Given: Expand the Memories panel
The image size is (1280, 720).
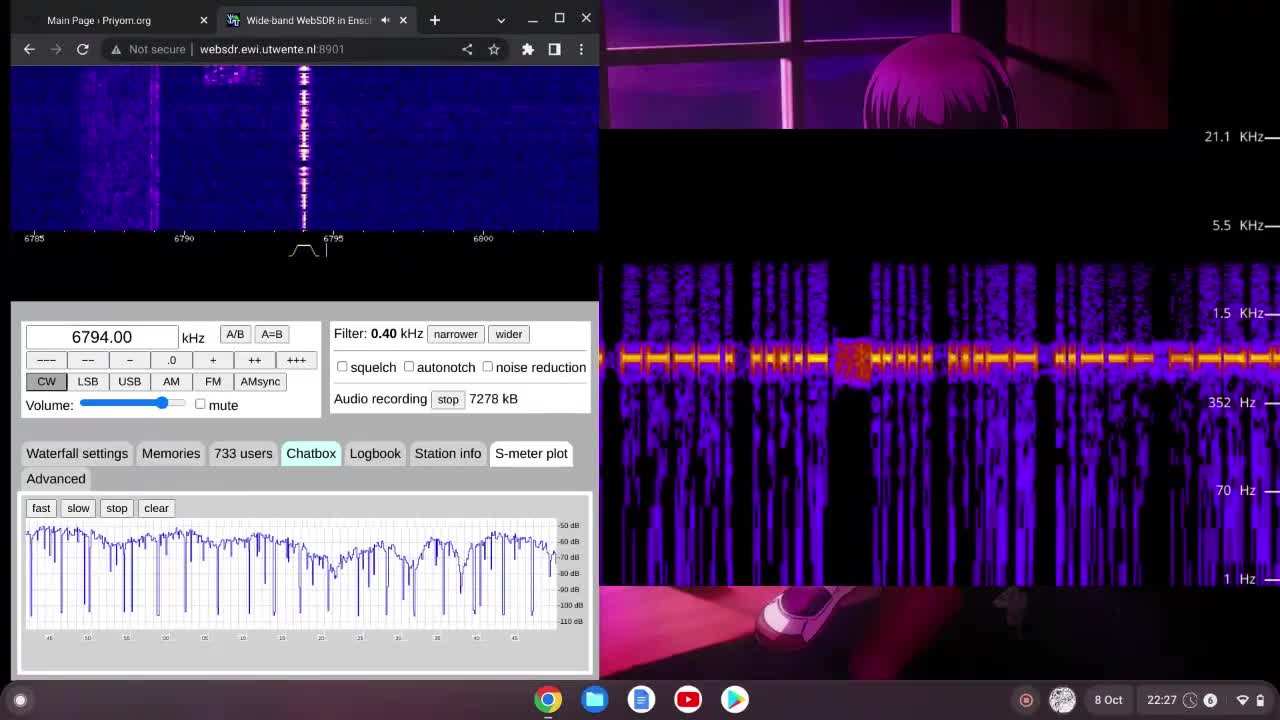Looking at the screenshot, I should tap(171, 453).
